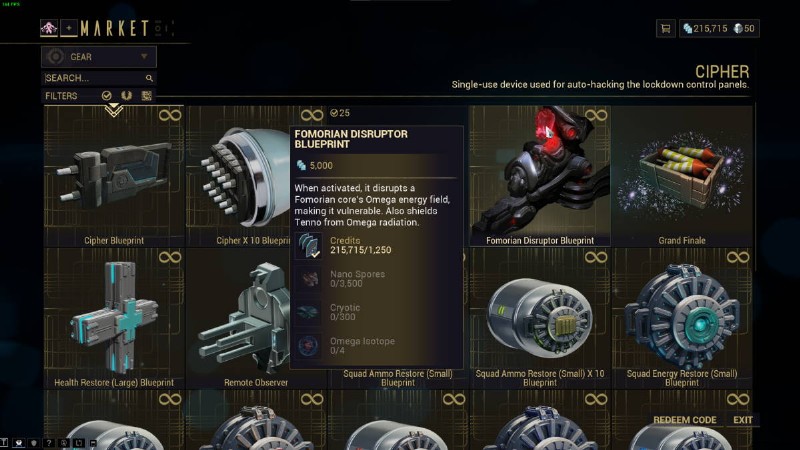
Task: Toggle the grid pattern filter
Action: (146, 95)
